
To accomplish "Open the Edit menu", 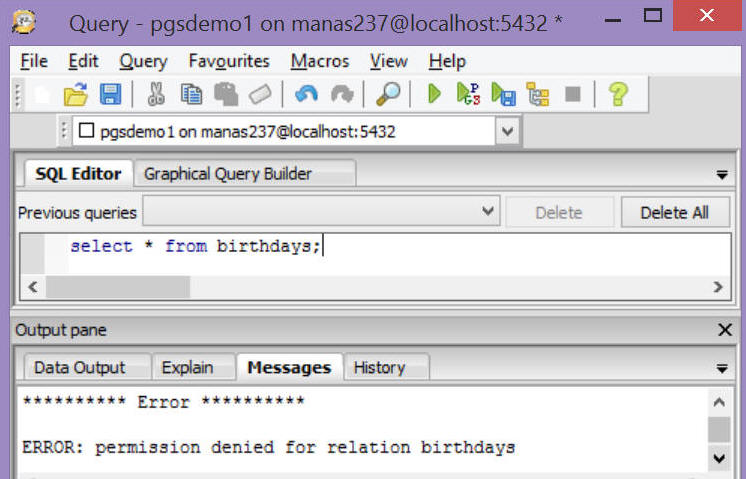I will pos(83,61).
